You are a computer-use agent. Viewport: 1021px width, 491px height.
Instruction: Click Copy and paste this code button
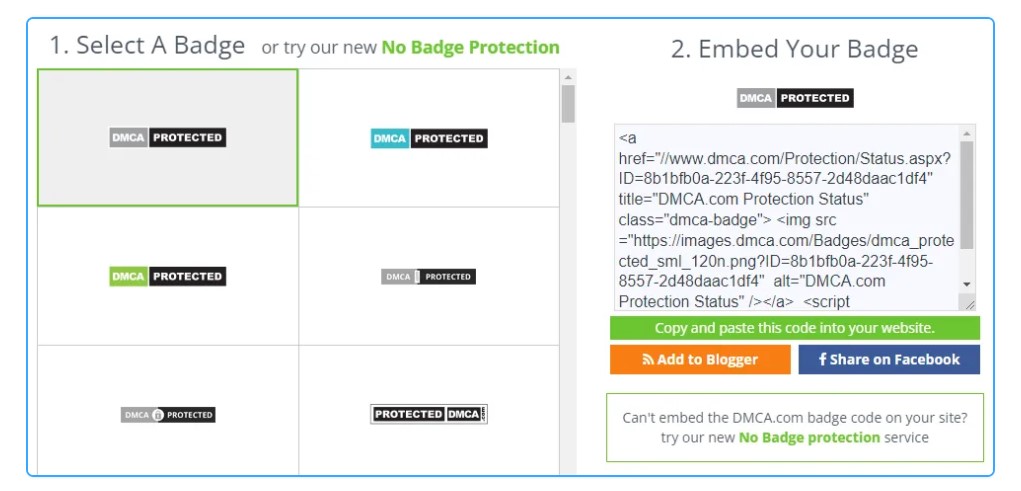click(x=795, y=328)
